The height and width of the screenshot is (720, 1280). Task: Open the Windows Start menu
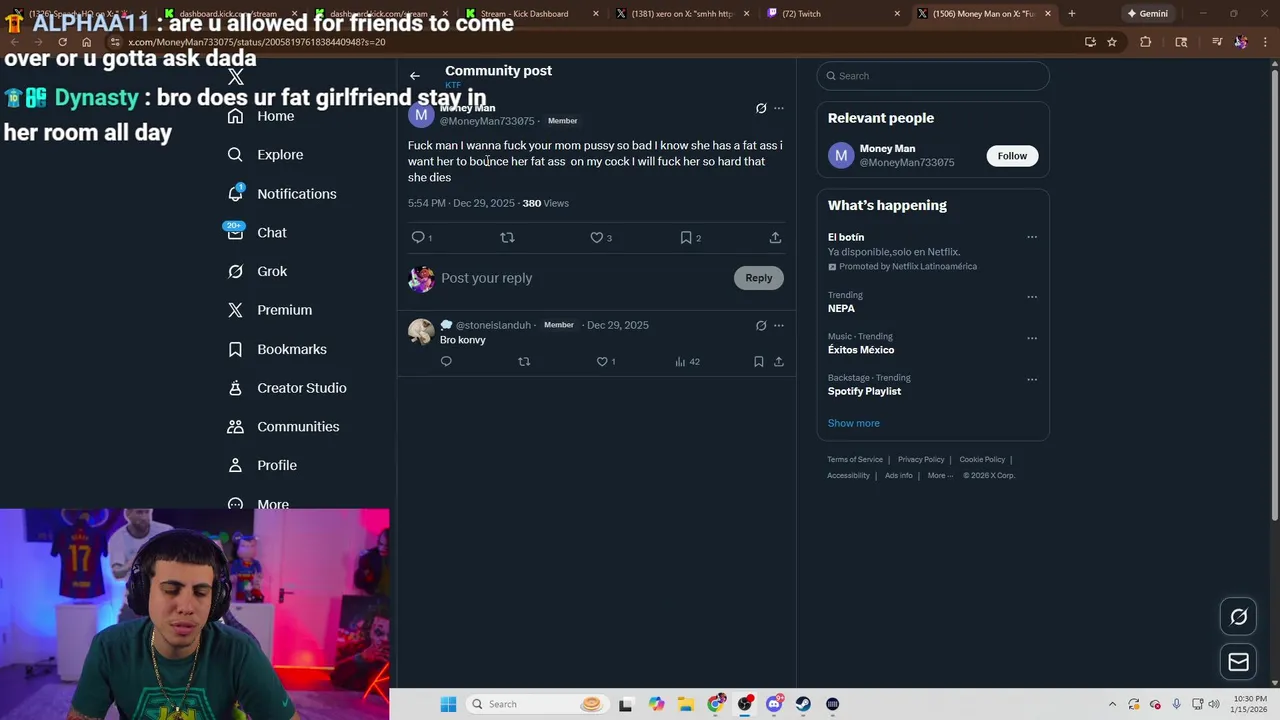[x=448, y=704]
